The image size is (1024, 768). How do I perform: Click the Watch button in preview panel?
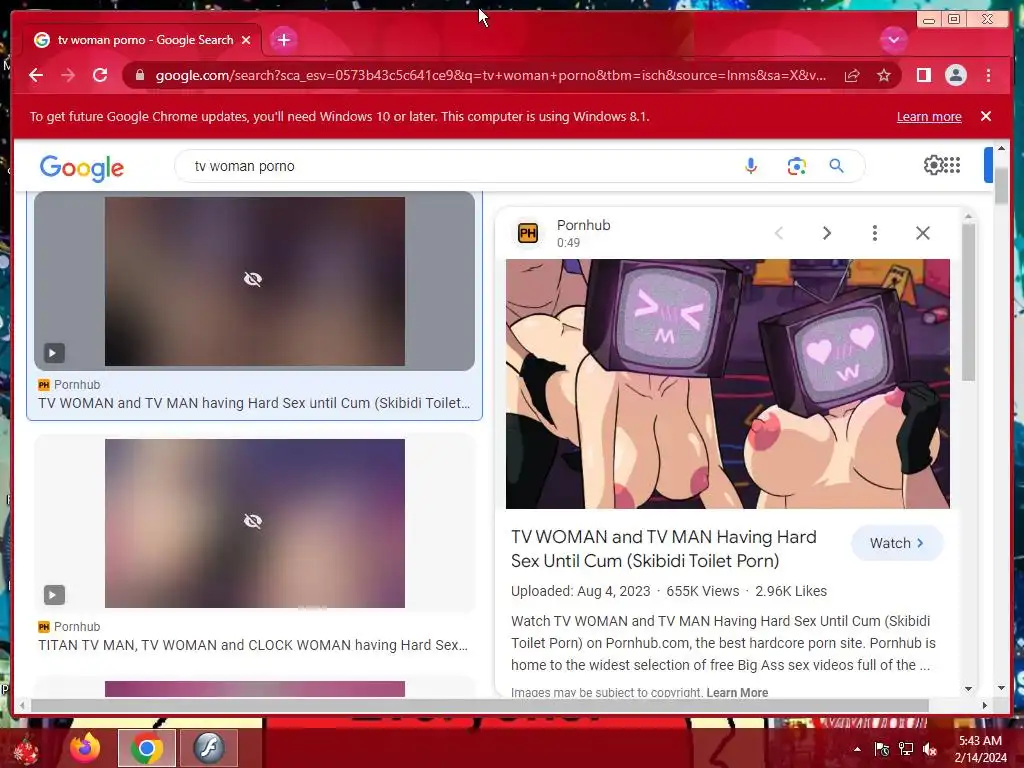pos(897,543)
